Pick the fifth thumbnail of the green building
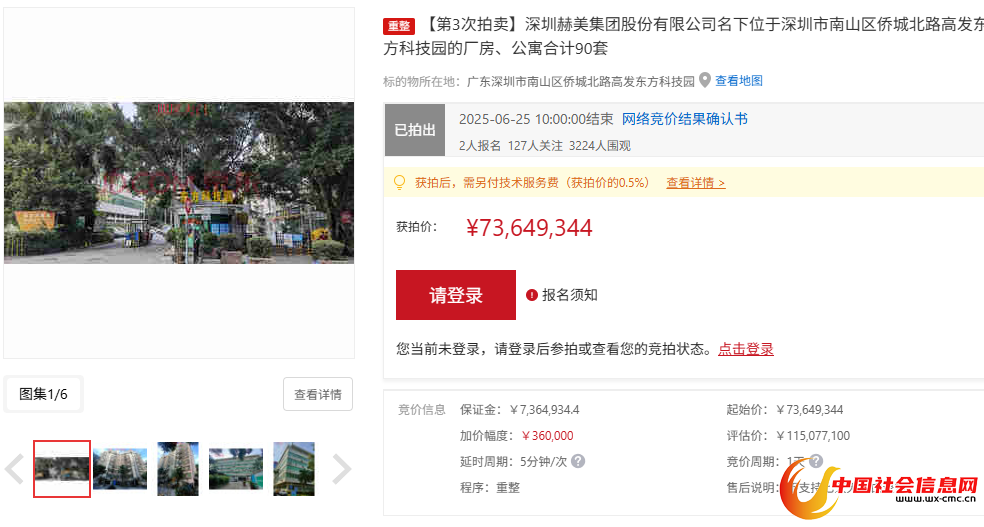 [x=294, y=469]
